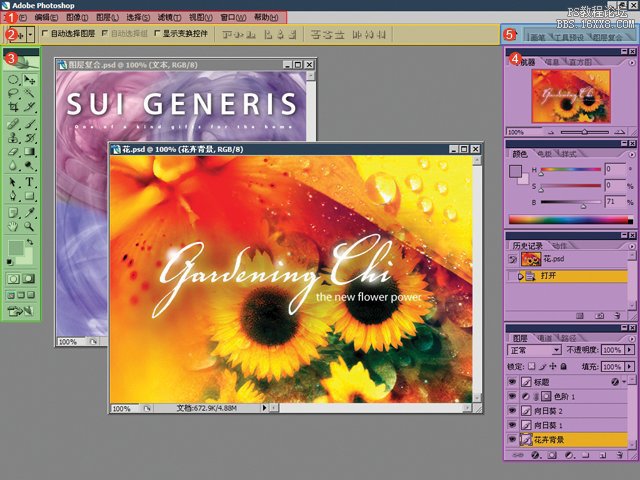640x480 pixels.
Task: Open the Move tool preset picker arrow
Action: pyautogui.click(x=31, y=34)
